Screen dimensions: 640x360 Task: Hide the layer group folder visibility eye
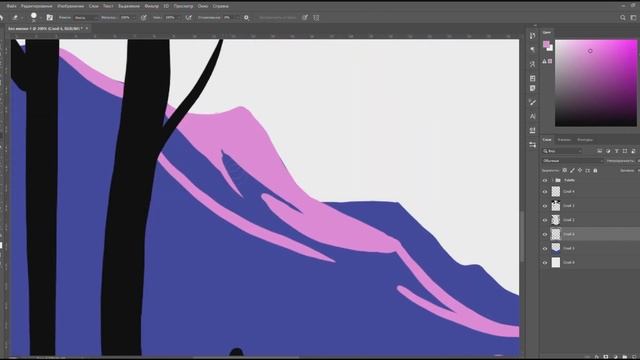[545, 180]
